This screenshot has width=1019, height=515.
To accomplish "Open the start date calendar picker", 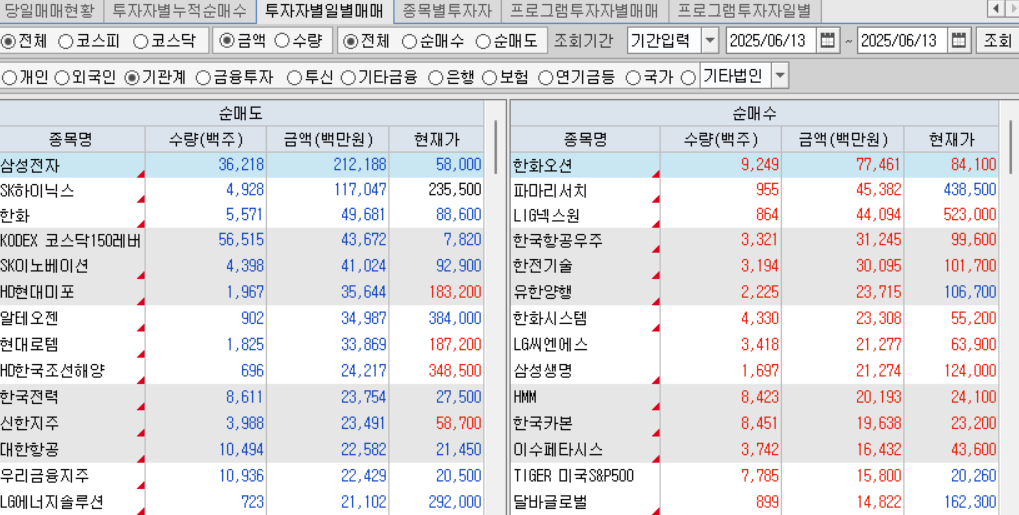I will click(x=827, y=40).
